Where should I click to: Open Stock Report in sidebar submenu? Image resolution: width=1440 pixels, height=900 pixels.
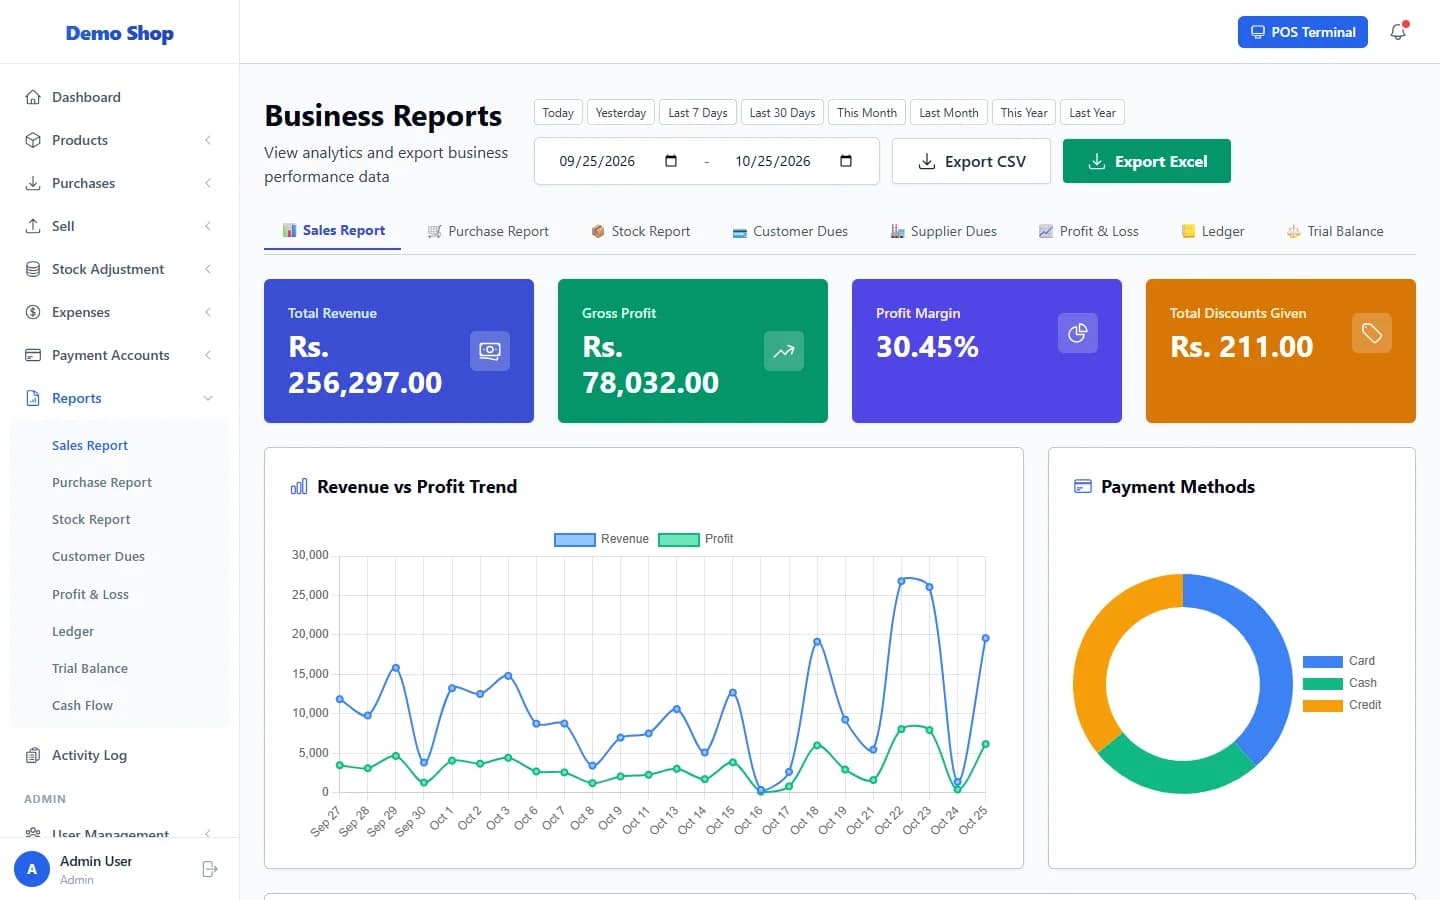click(91, 520)
